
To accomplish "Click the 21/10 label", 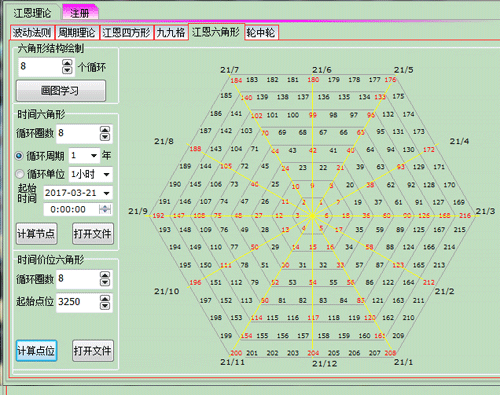I will (167, 291).
